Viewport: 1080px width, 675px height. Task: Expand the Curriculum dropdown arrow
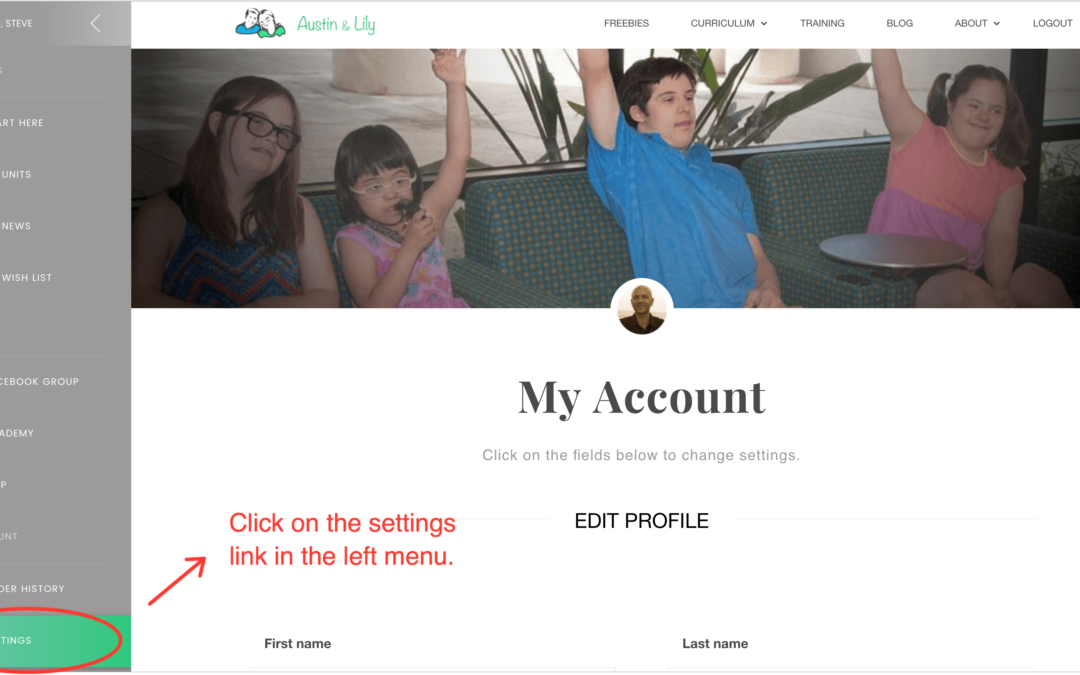tap(764, 23)
